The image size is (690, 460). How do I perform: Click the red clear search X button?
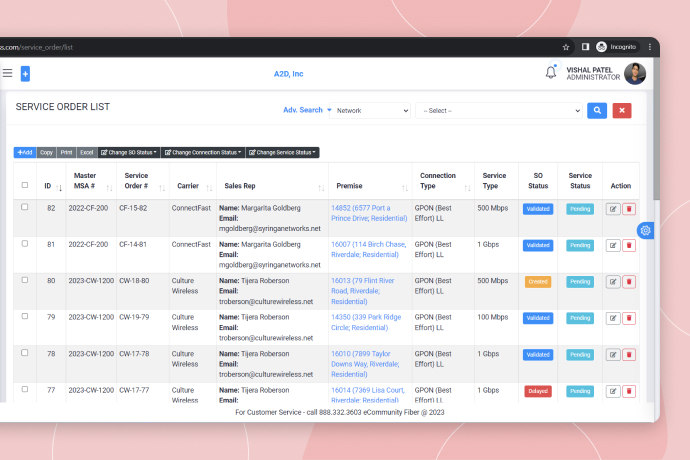point(622,110)
